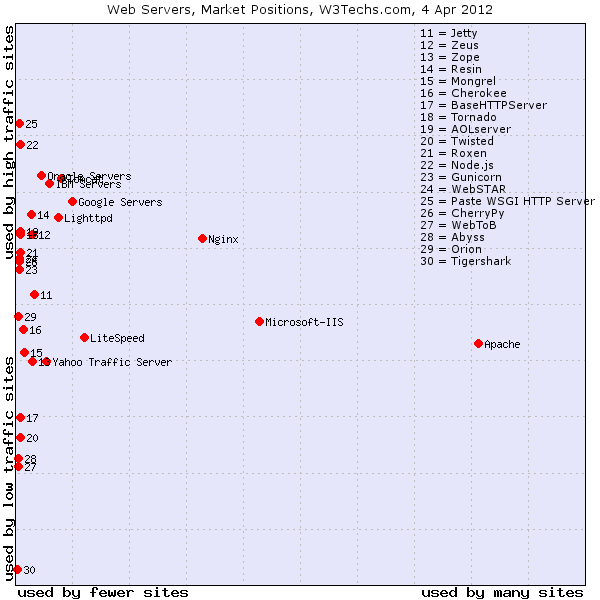Click the 'used by high traffic sites' axis label

point(8,142)
